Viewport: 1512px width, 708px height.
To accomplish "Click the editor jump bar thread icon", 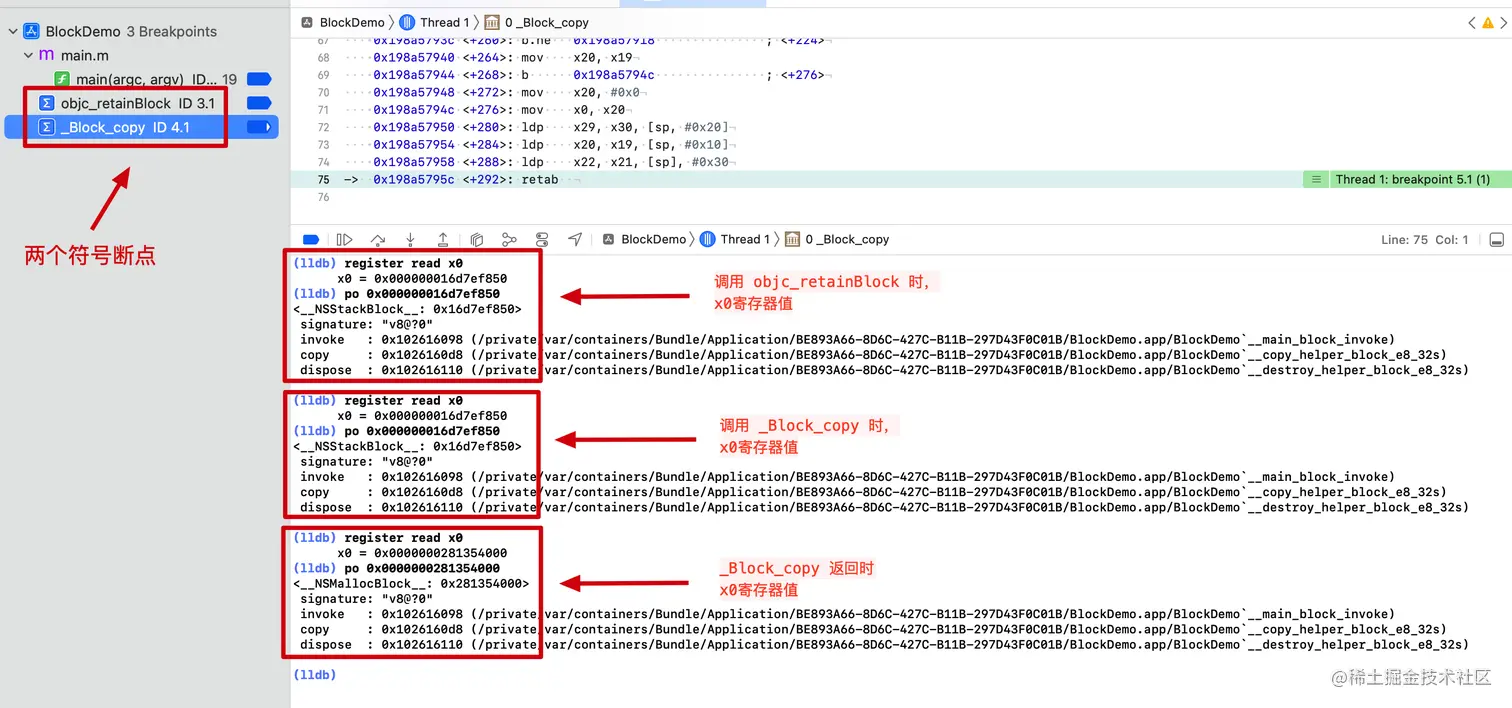I will tap(407, 22).
